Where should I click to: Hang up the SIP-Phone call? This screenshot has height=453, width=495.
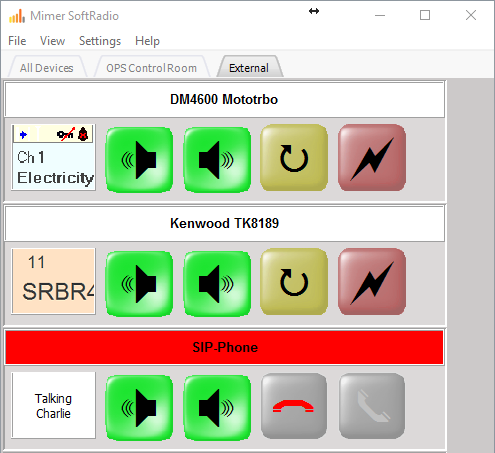pyautogui.click(x=294, y=406)
